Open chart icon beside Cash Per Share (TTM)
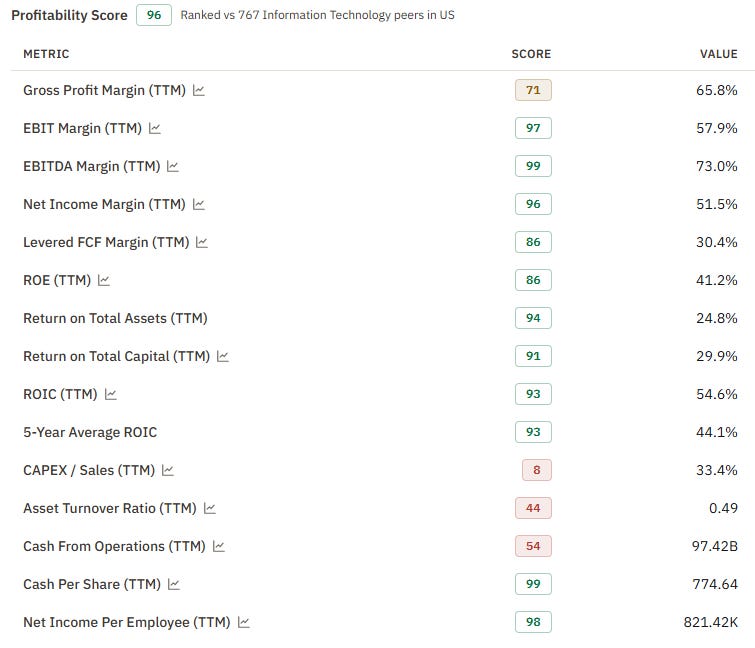This screenshot has width=755, height=648. click(x=174, y=584)
